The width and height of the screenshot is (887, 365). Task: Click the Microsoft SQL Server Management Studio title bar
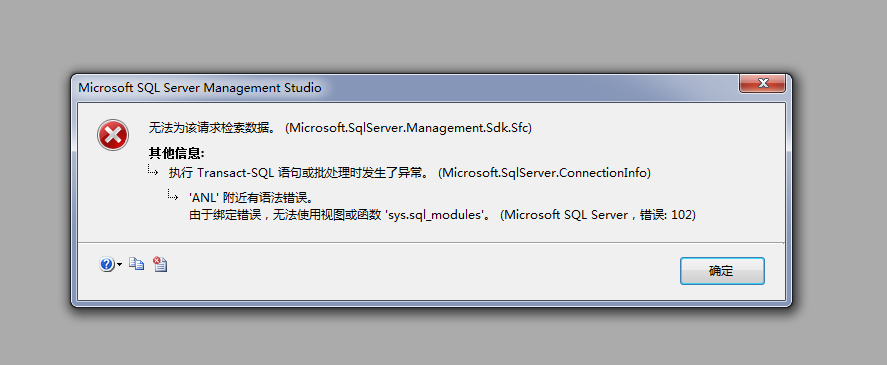(x=396, y=88)
